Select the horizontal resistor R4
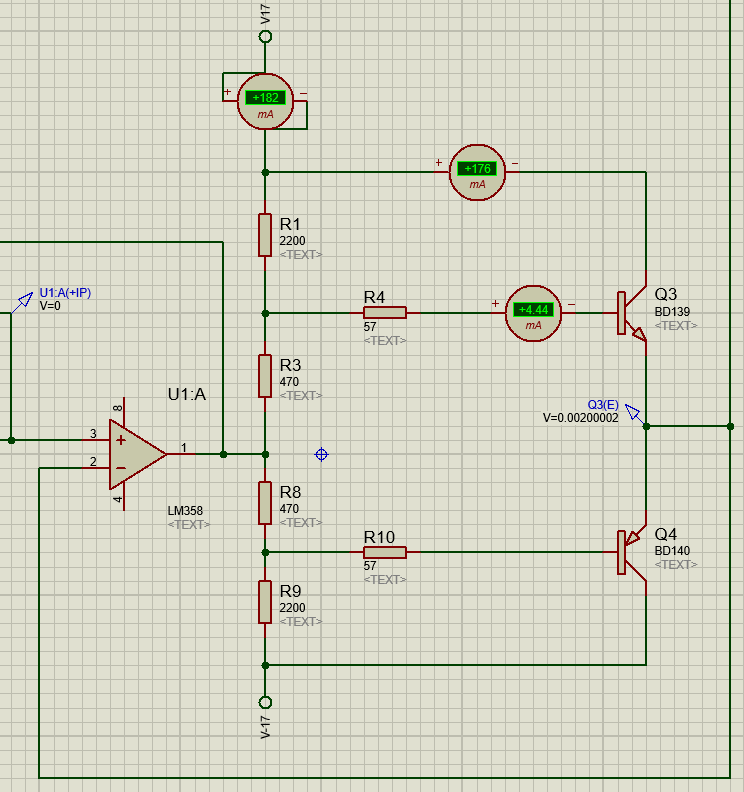 point(385,313)
